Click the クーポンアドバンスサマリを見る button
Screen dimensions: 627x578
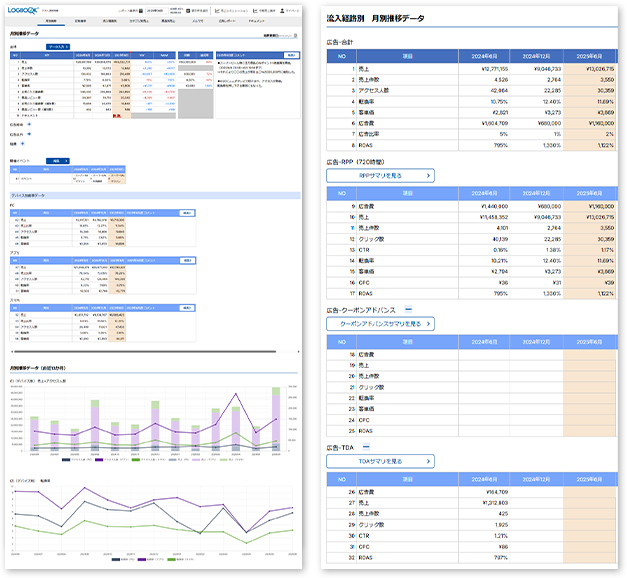tap(379, 324)
